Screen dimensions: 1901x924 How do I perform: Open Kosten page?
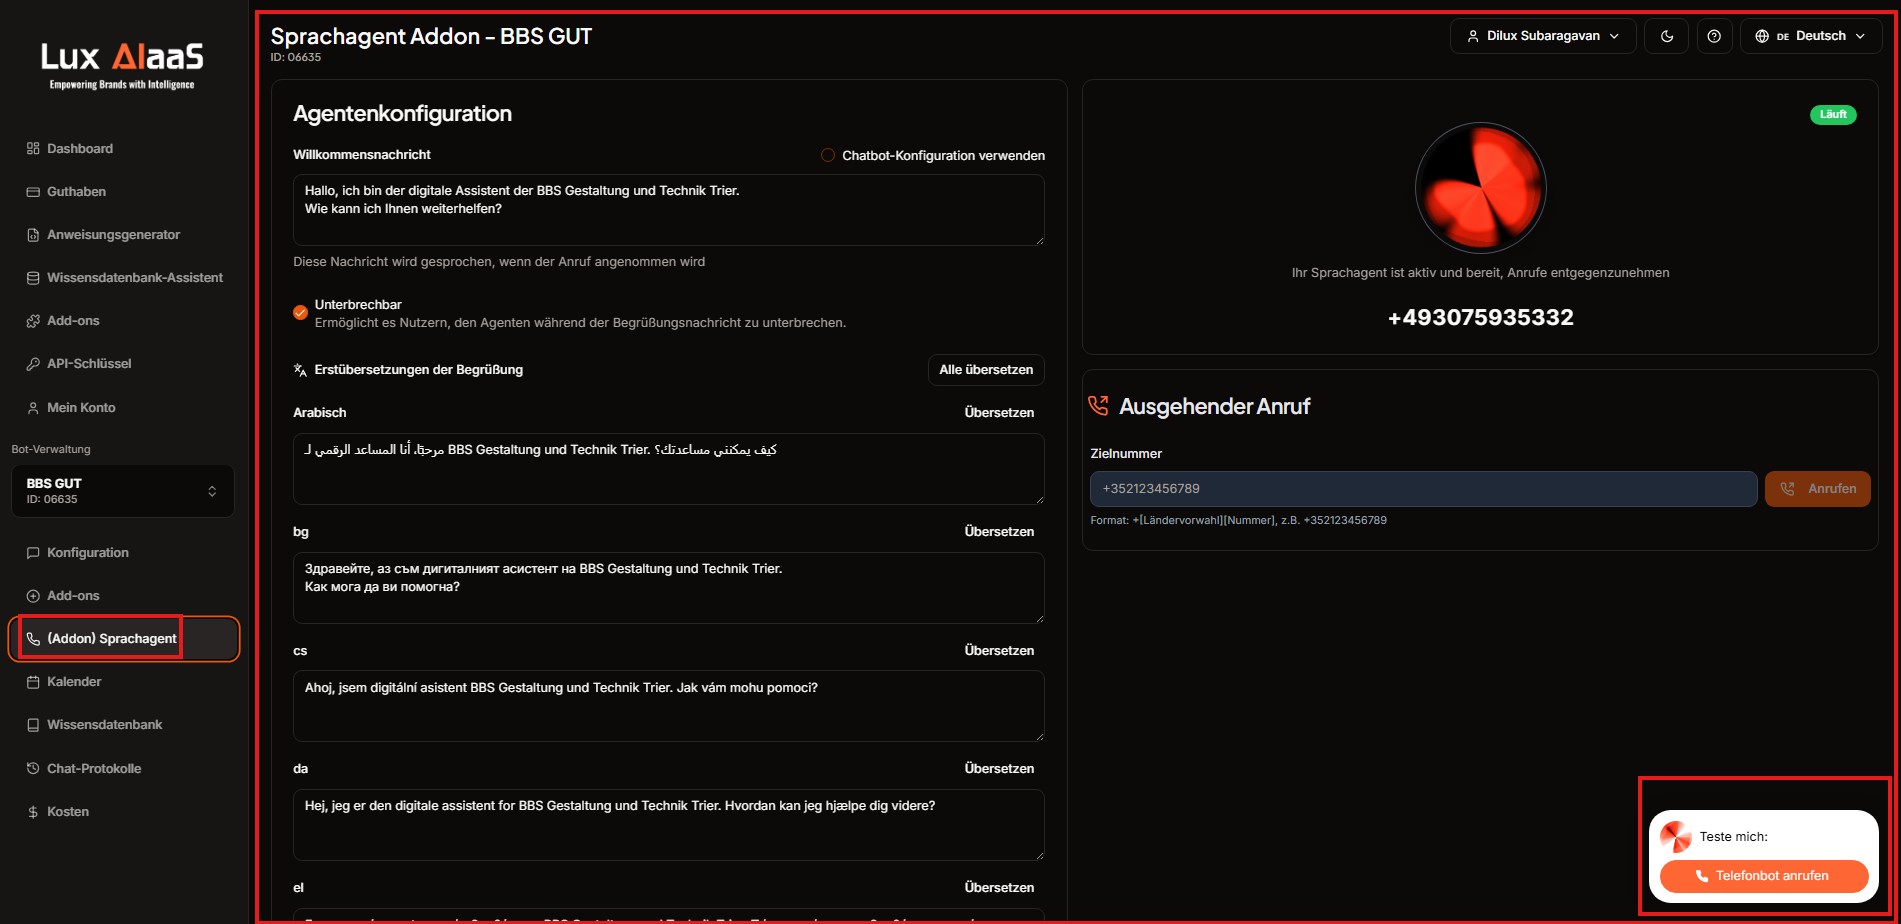[68, 812]
